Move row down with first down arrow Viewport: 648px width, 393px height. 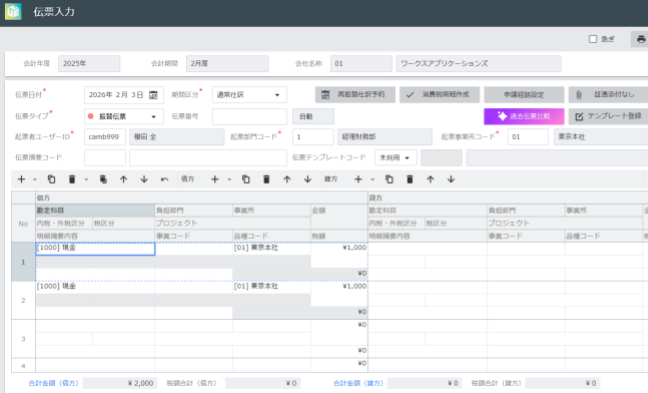click(144, 179)
